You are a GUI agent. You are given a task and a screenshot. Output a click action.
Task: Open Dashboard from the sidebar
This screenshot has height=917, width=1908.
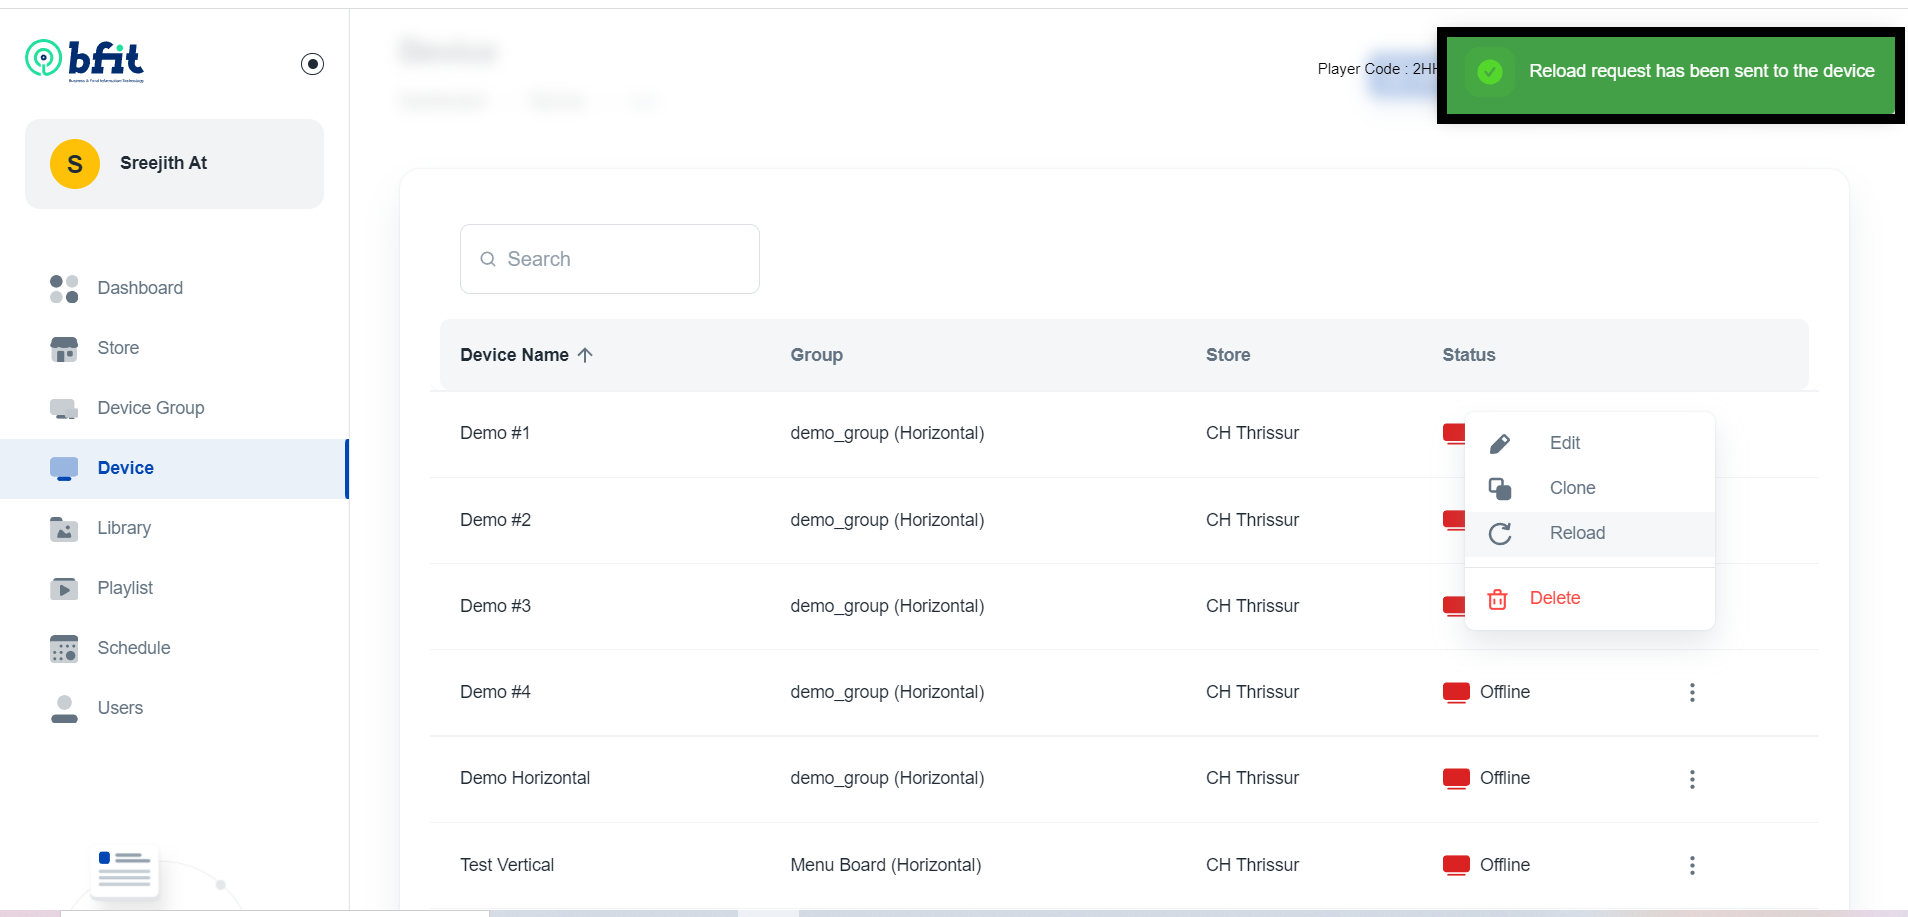tap(140, 288)
